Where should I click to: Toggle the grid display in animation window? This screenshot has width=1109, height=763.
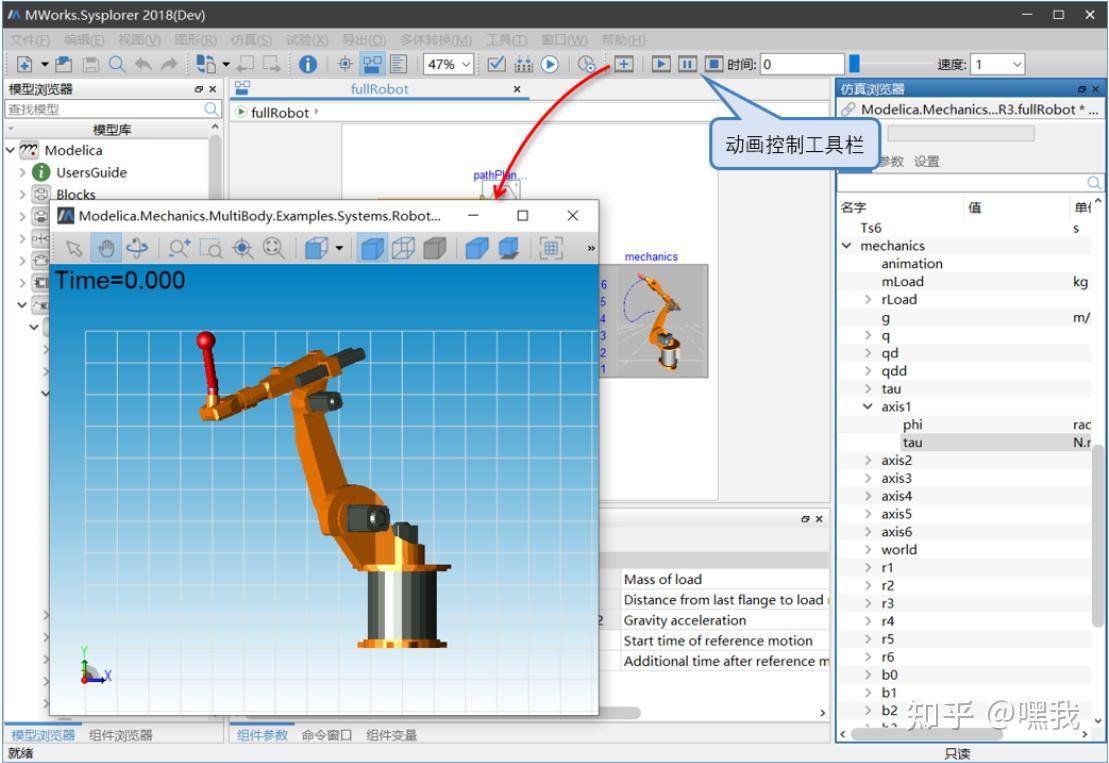551,248
